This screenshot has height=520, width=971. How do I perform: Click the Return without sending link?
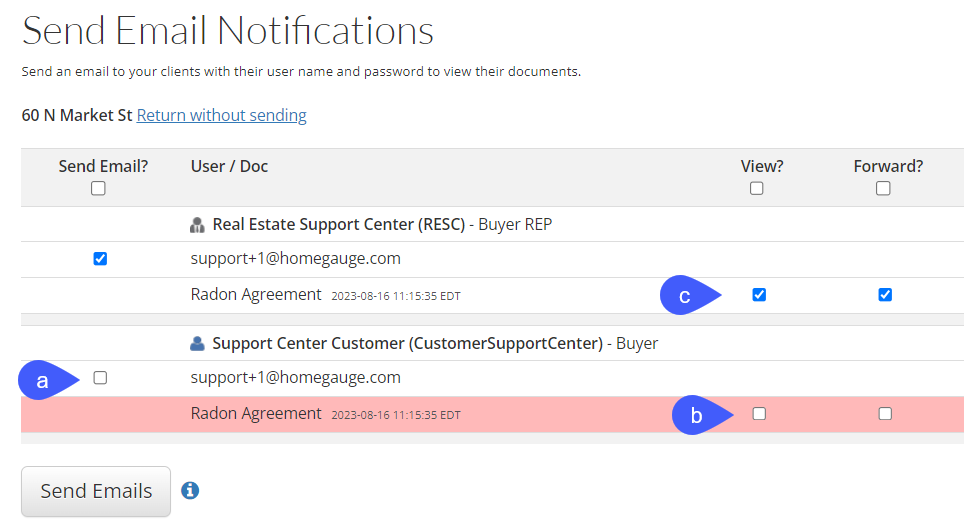pos(221,115)
